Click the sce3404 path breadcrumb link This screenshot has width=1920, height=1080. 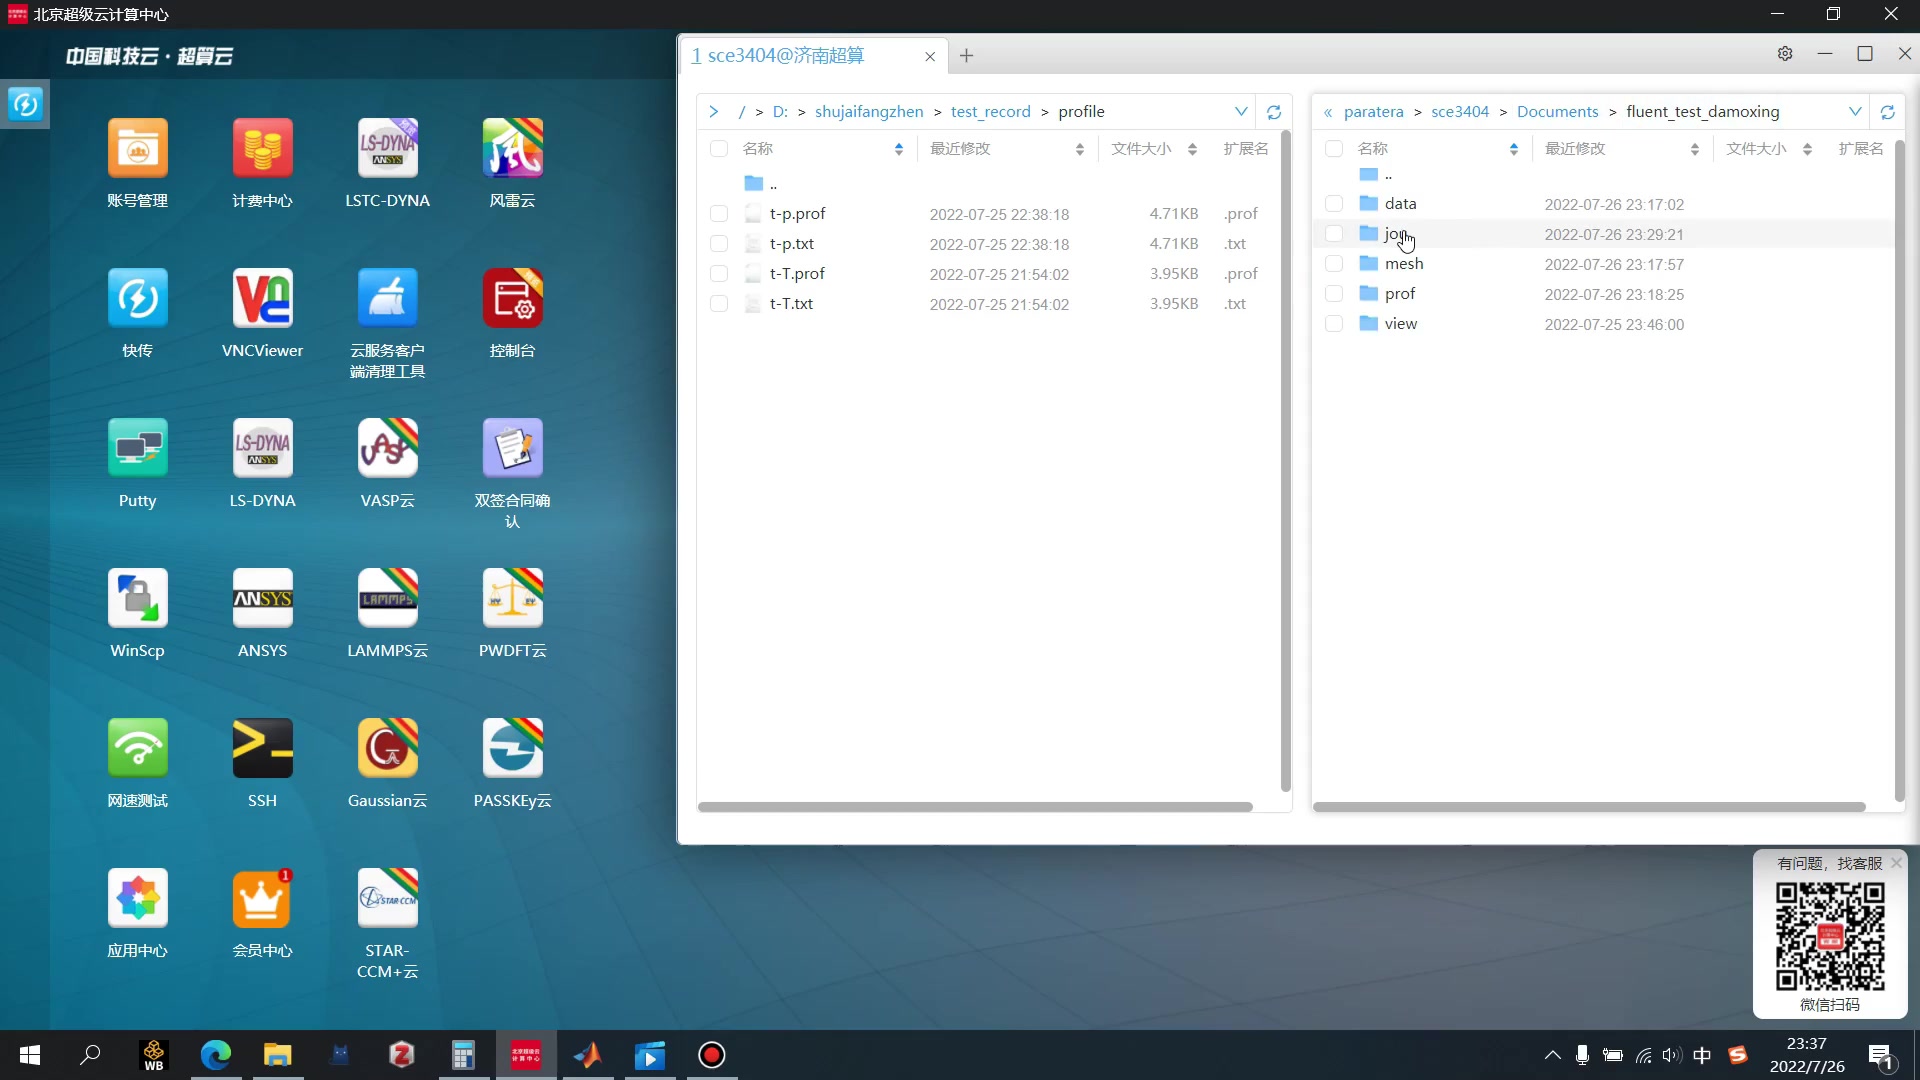coord(1461,111)
